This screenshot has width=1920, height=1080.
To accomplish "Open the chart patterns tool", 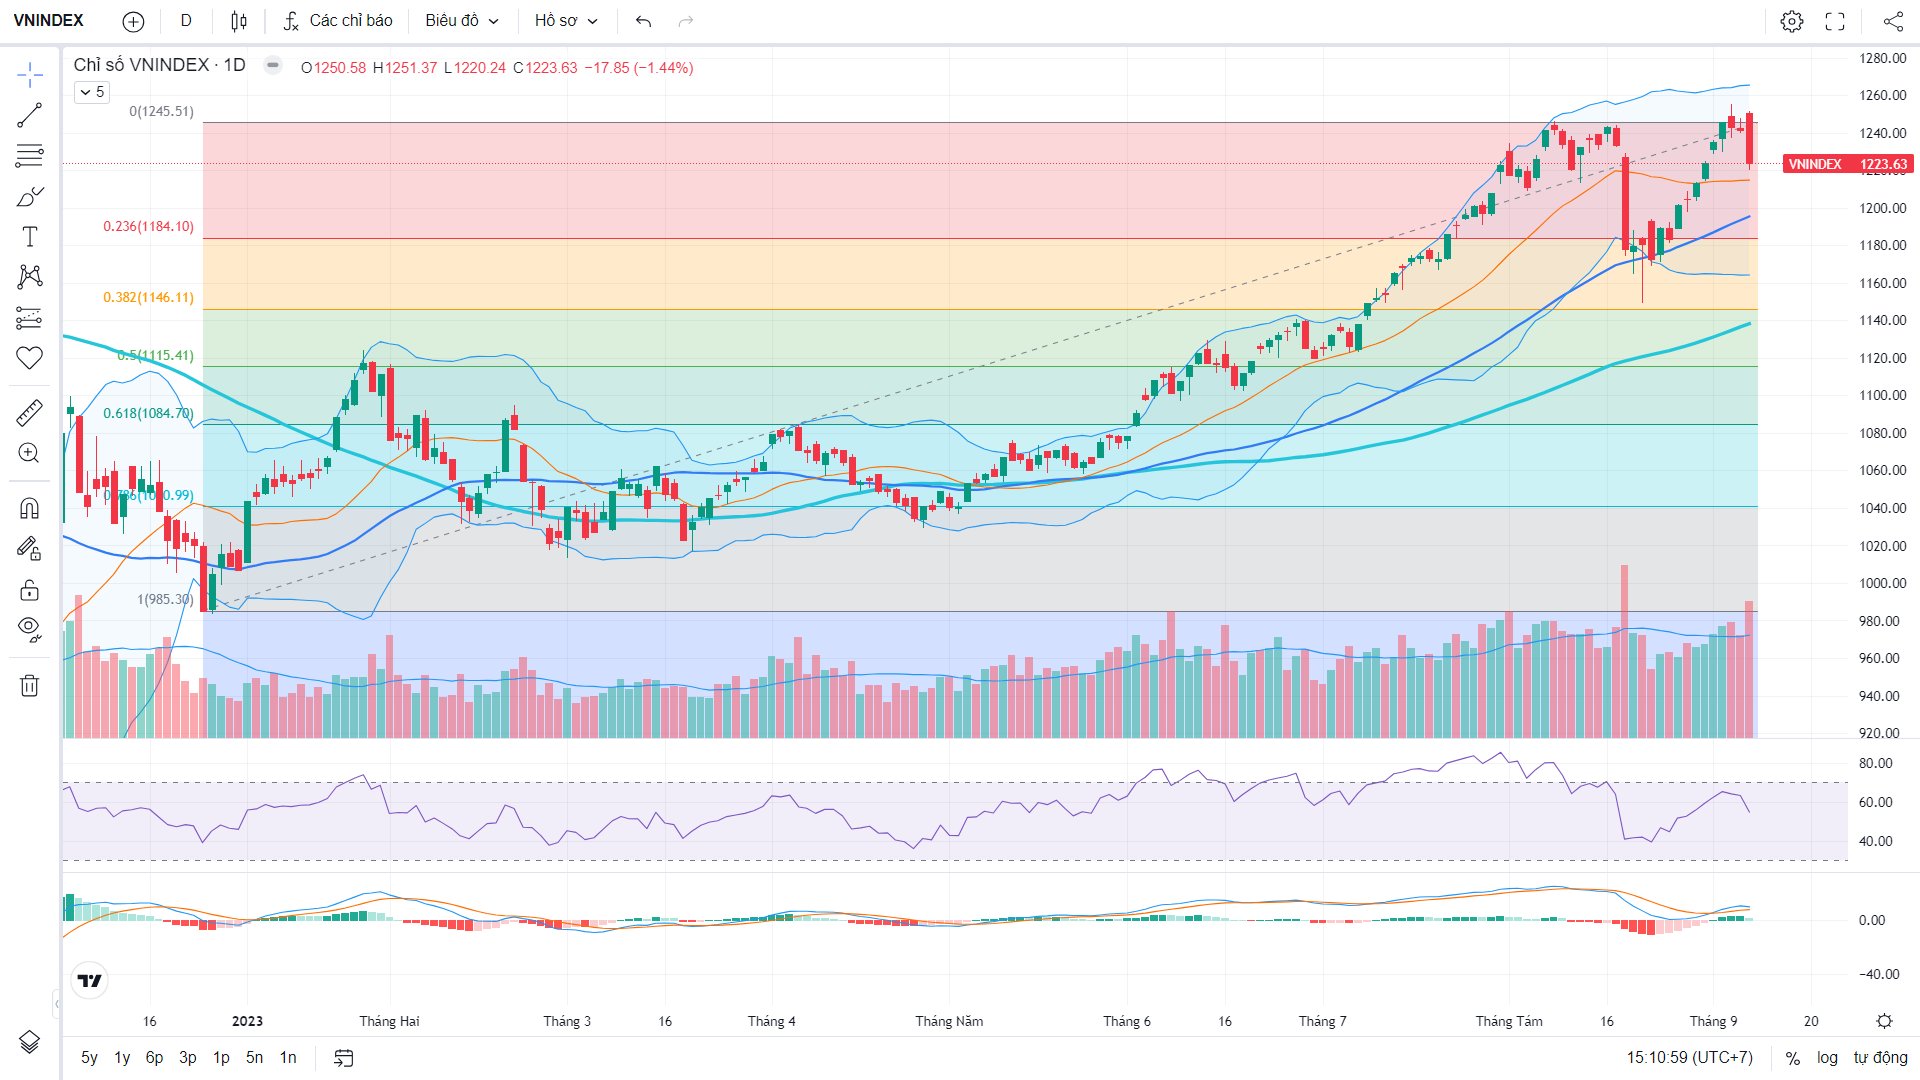I will point(30,277).
